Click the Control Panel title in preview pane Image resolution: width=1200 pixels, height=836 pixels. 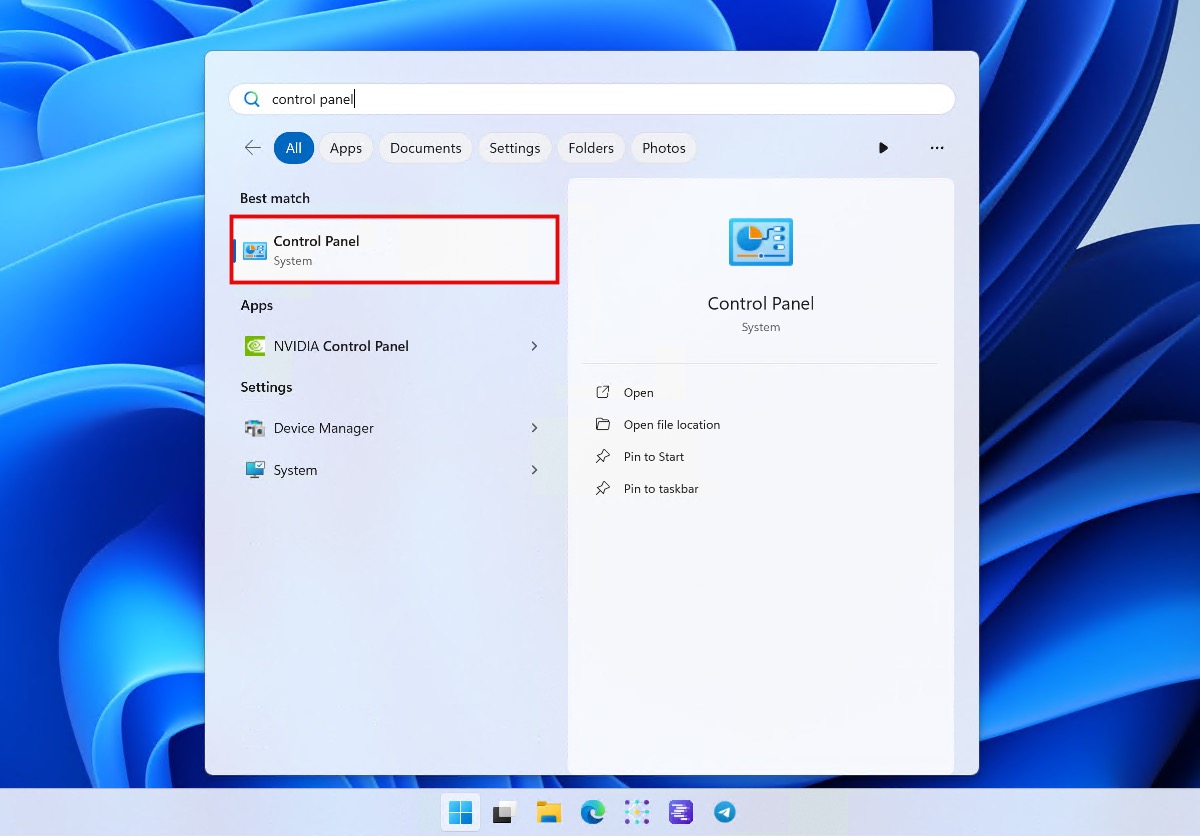pyautogui.click(x=761, y=303)
